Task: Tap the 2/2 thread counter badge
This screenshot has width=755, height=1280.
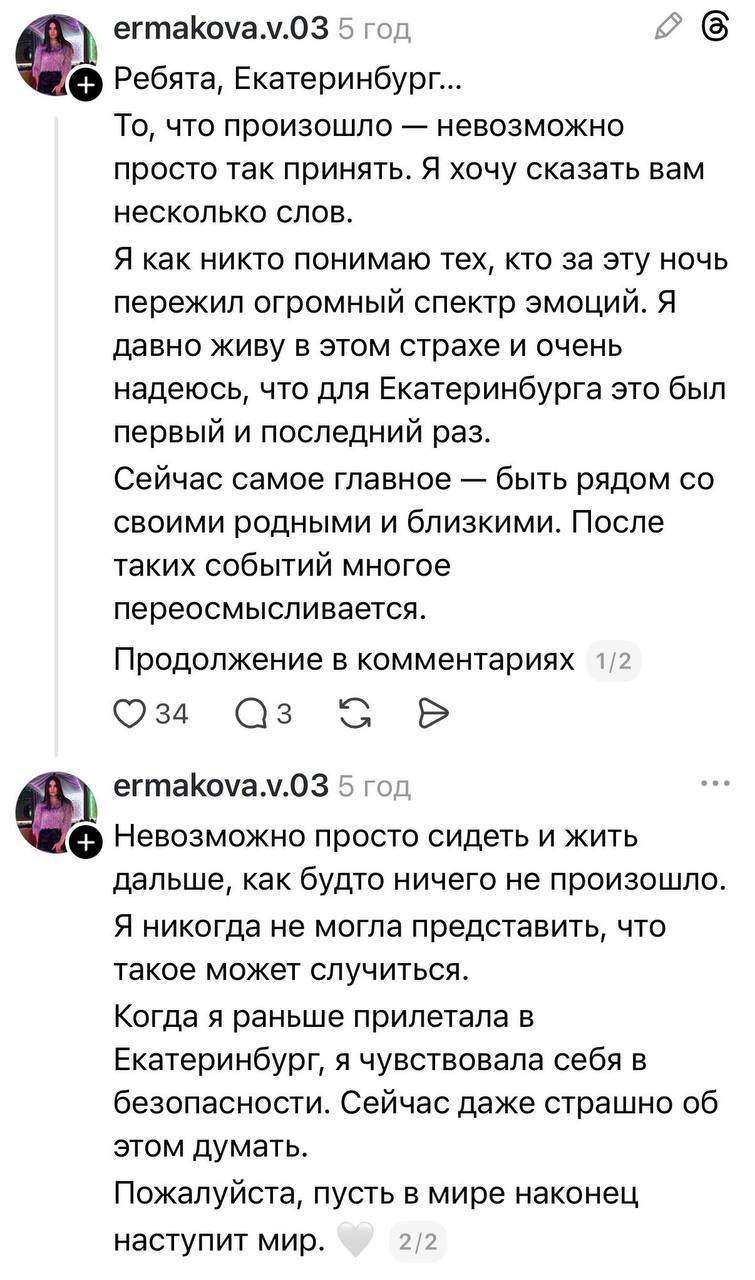Action: 417,1243
